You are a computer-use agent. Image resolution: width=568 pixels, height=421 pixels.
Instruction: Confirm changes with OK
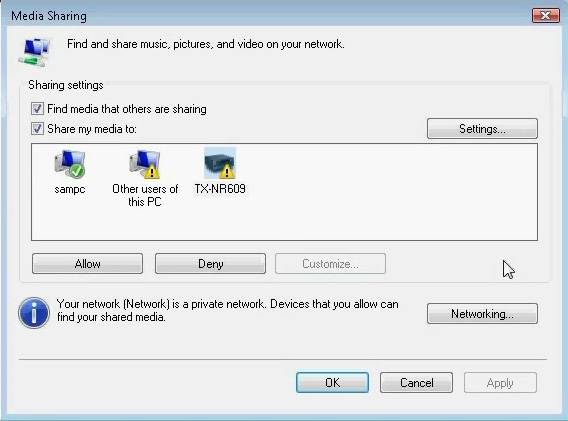click(x=333, y=383)
